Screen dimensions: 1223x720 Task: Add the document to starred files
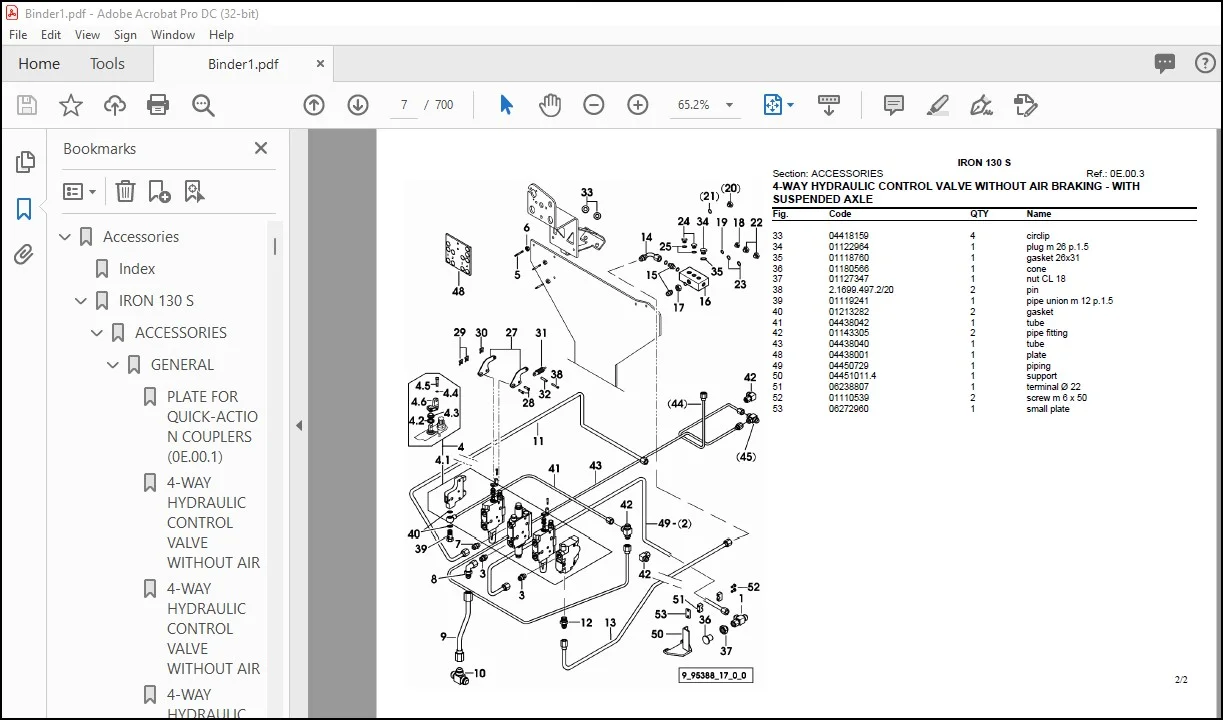(x=71, y=105)
